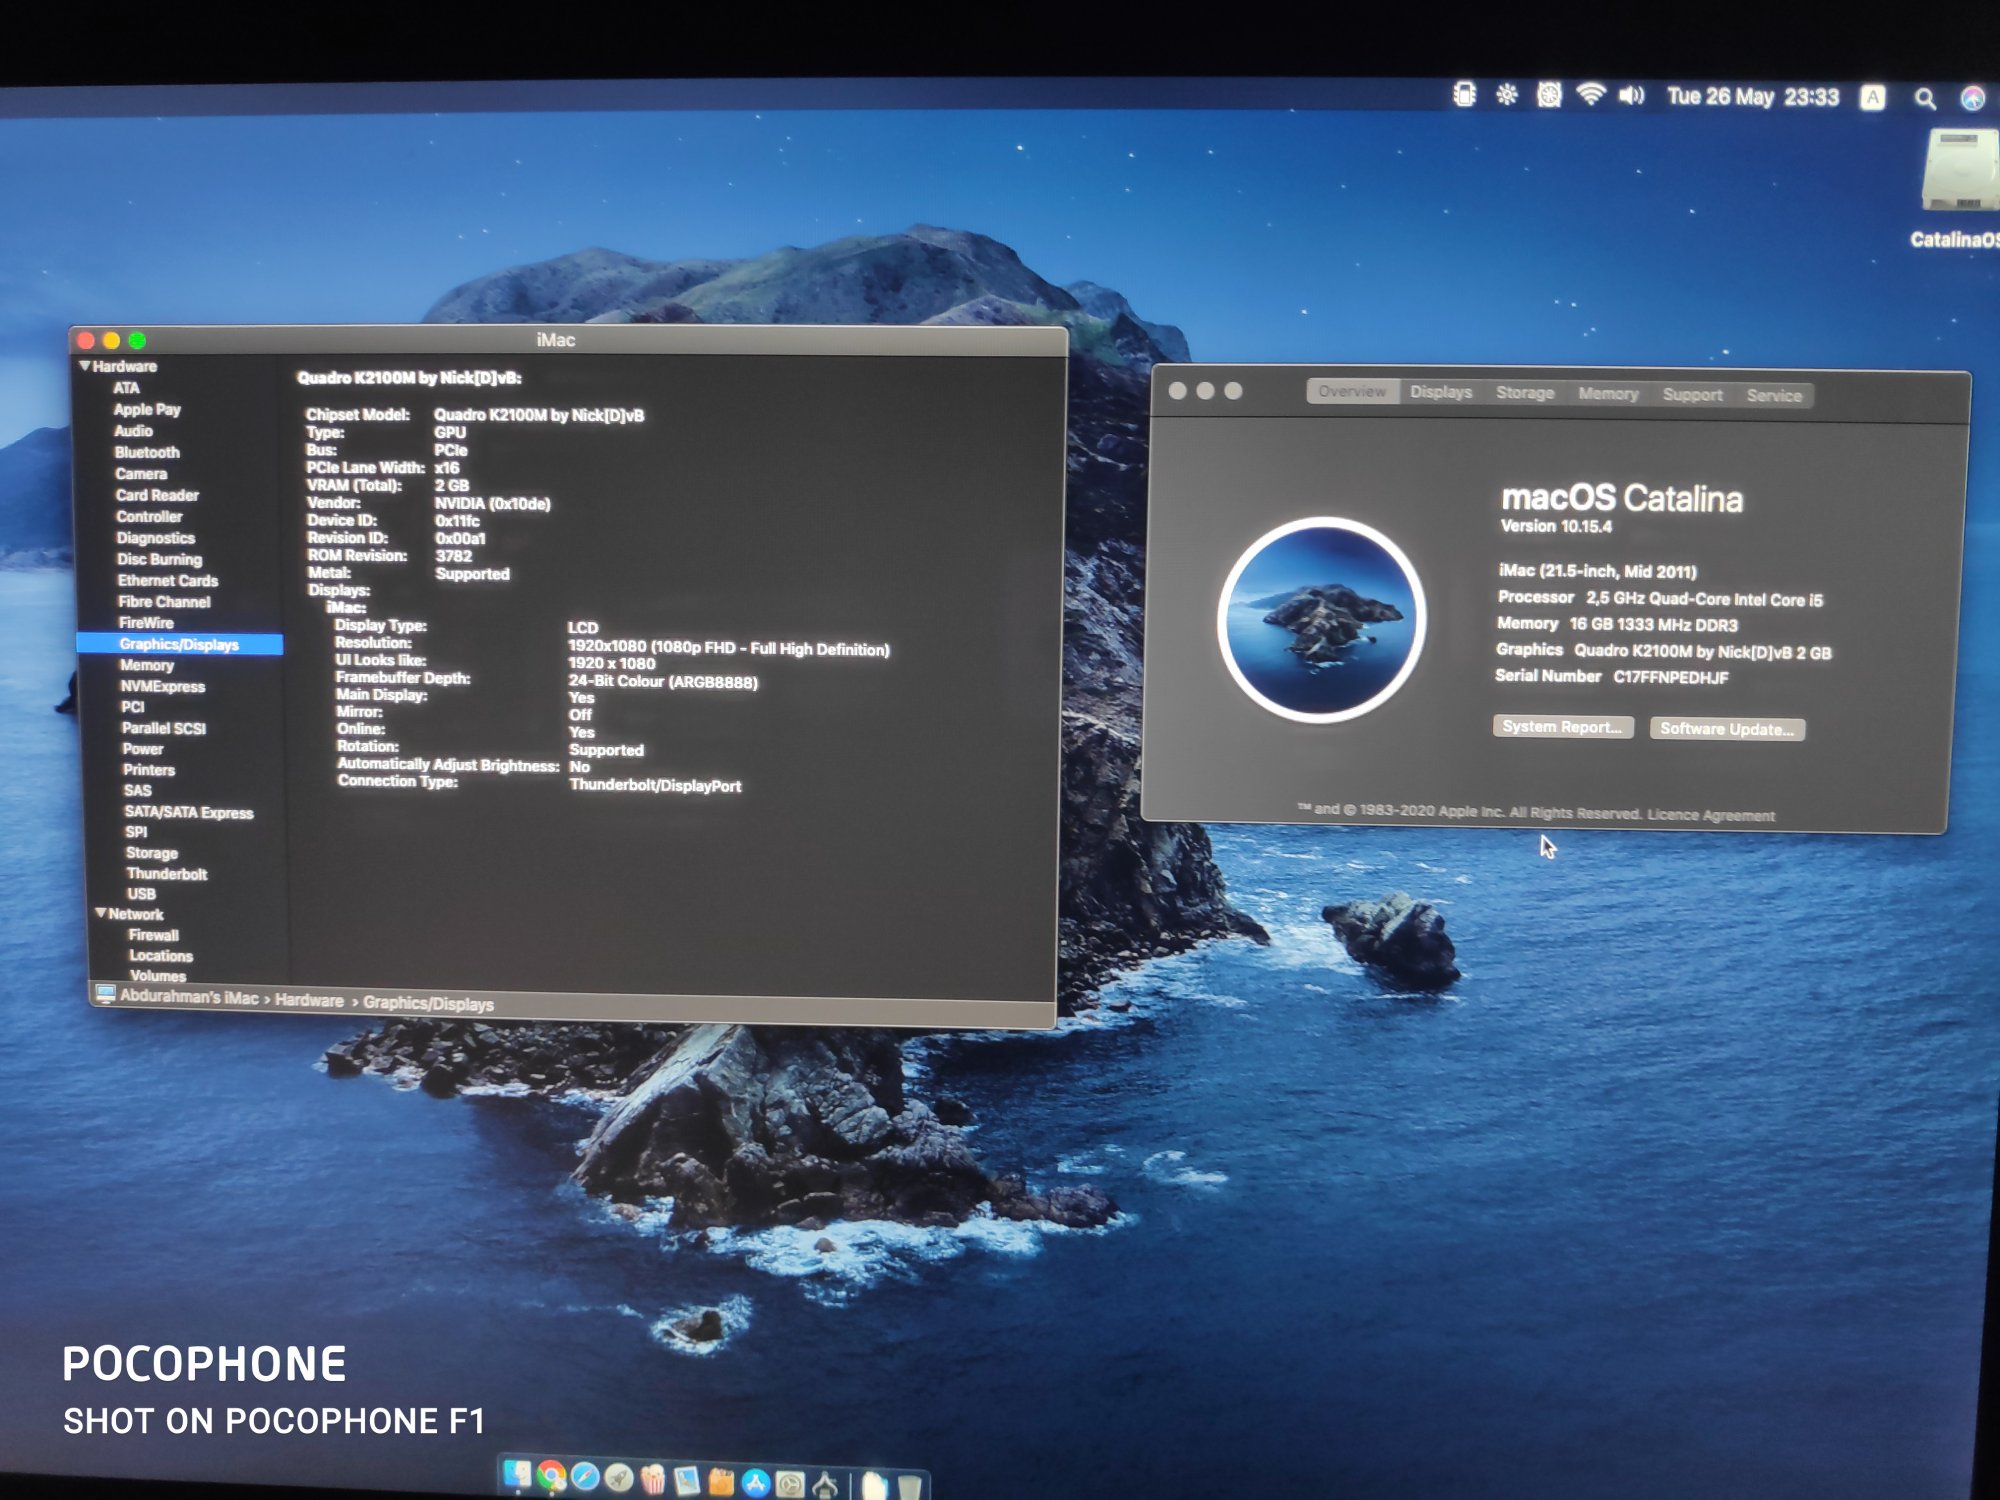
Task: Click the CPU chip menu bar icon
Action: [x=1464, y=95]
